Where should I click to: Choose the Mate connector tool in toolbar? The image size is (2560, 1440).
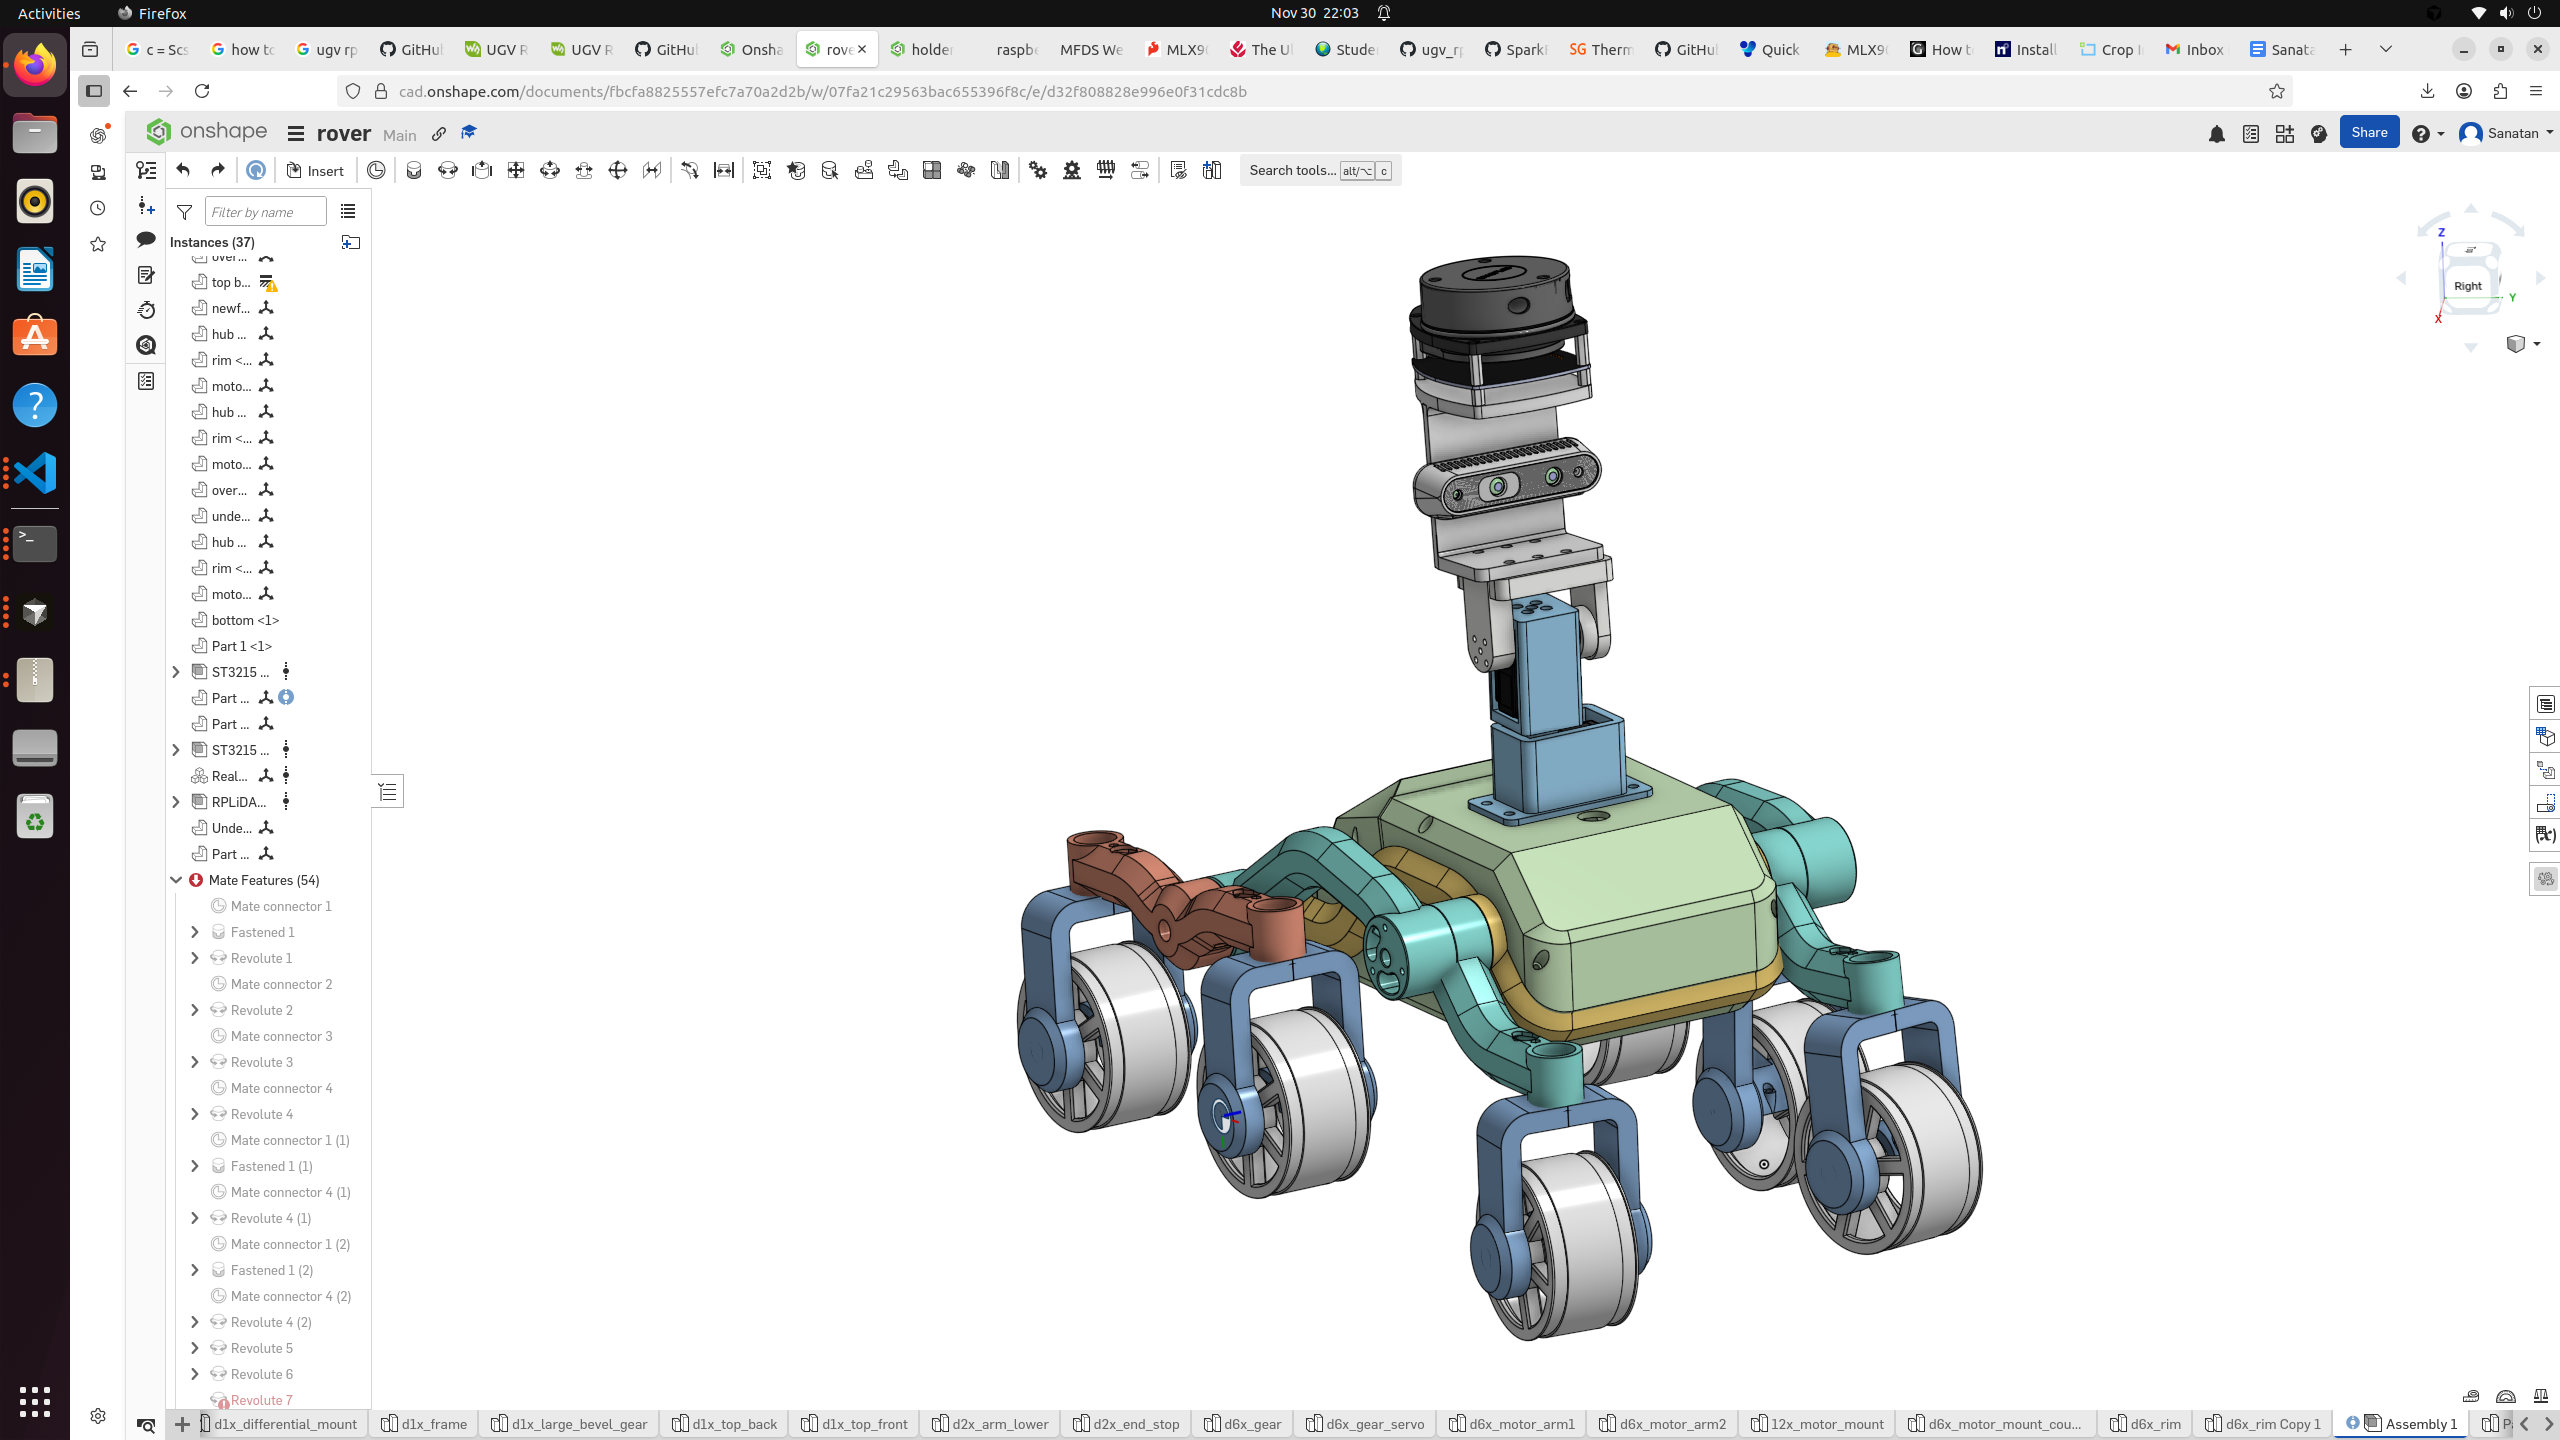click(376, 171)
